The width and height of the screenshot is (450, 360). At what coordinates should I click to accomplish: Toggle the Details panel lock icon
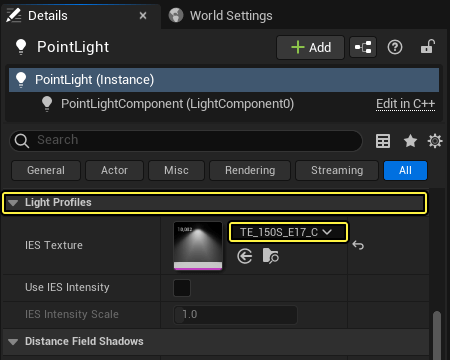pos(428,47)
